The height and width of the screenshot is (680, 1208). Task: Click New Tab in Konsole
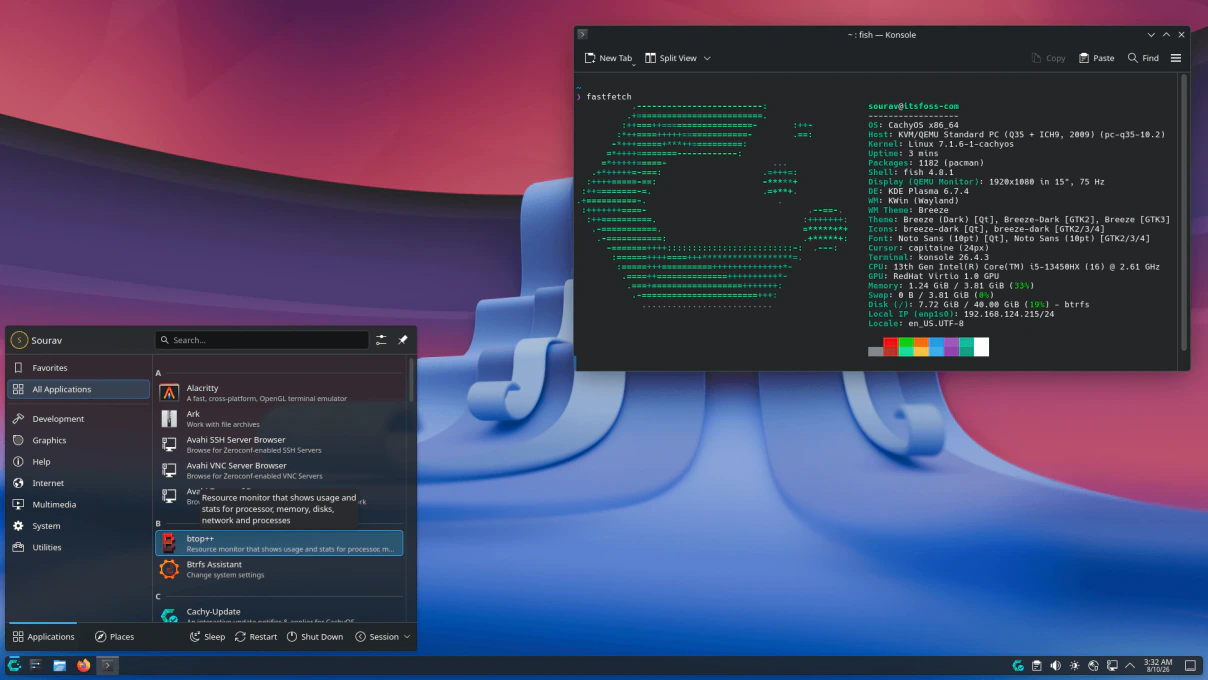(608, 58)
